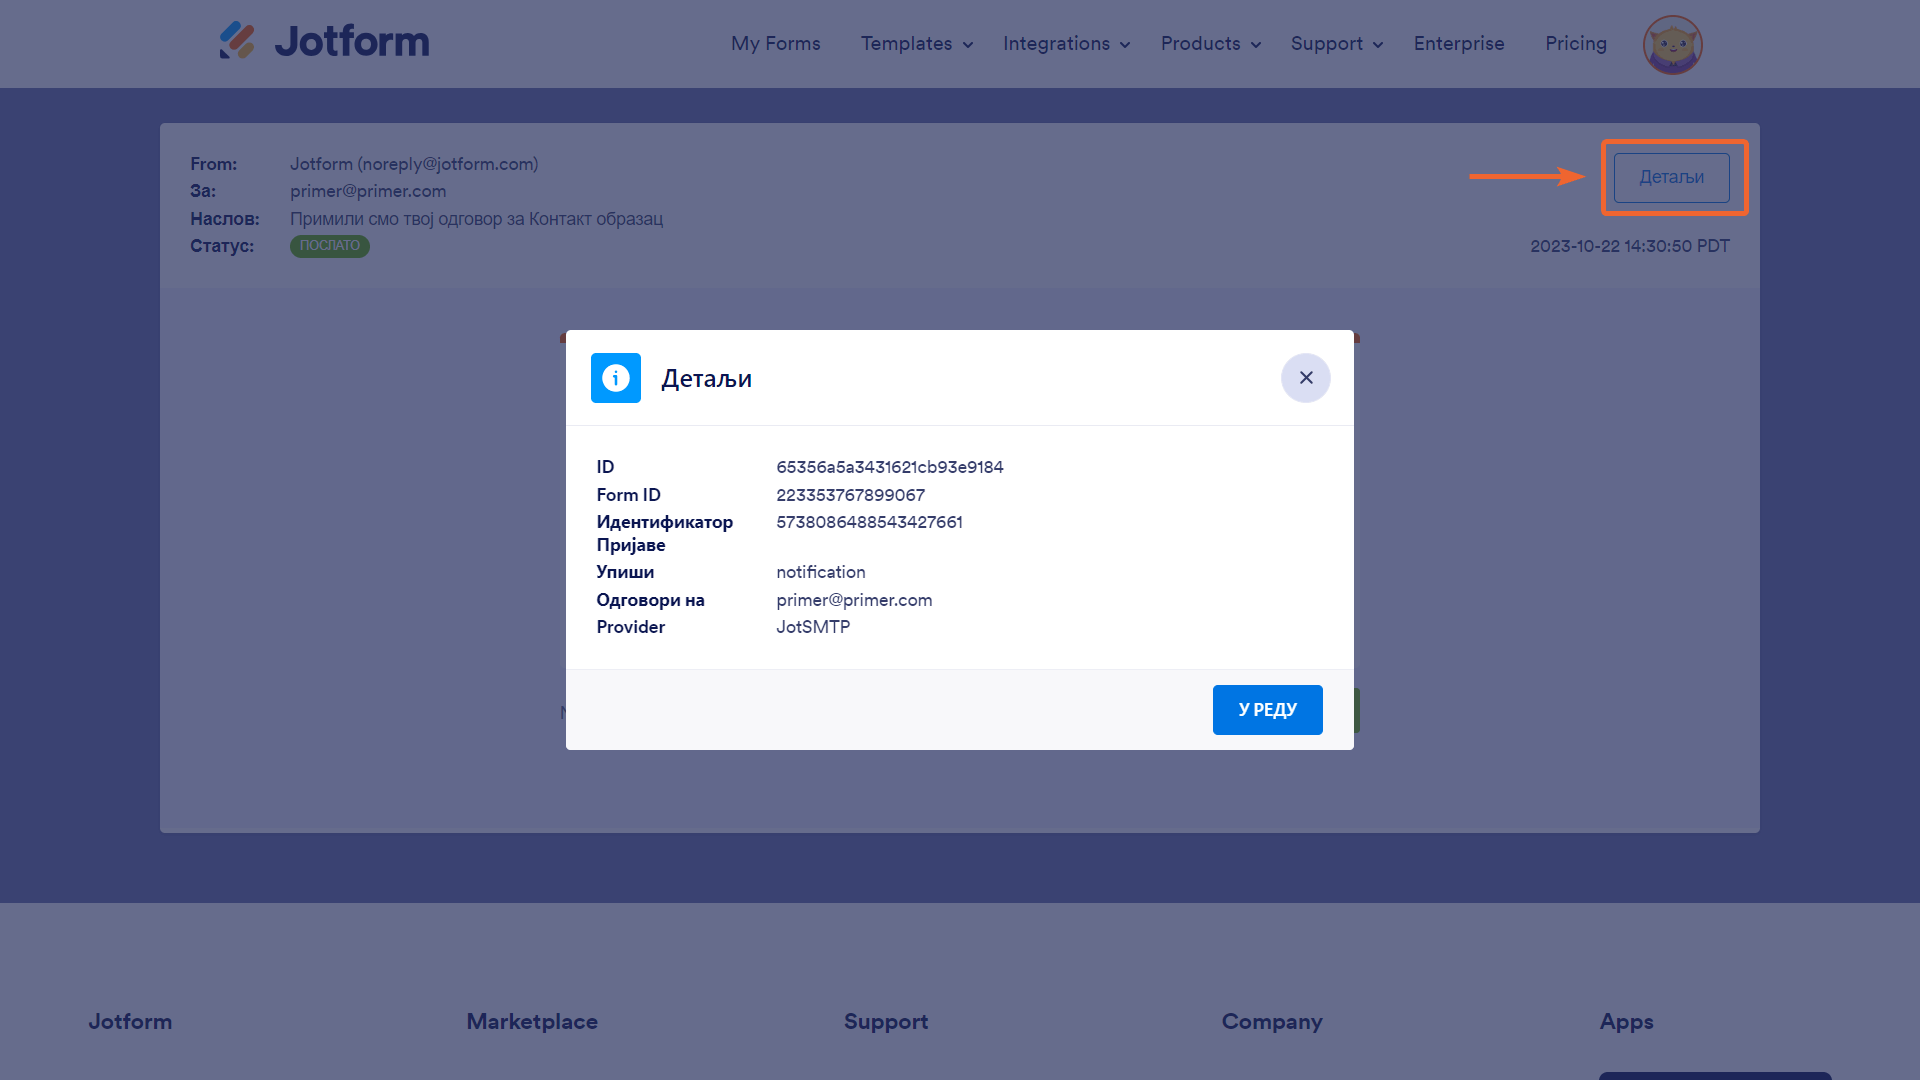
Task: Click the Детаљи button at top right
Action: coord(1671,178)
